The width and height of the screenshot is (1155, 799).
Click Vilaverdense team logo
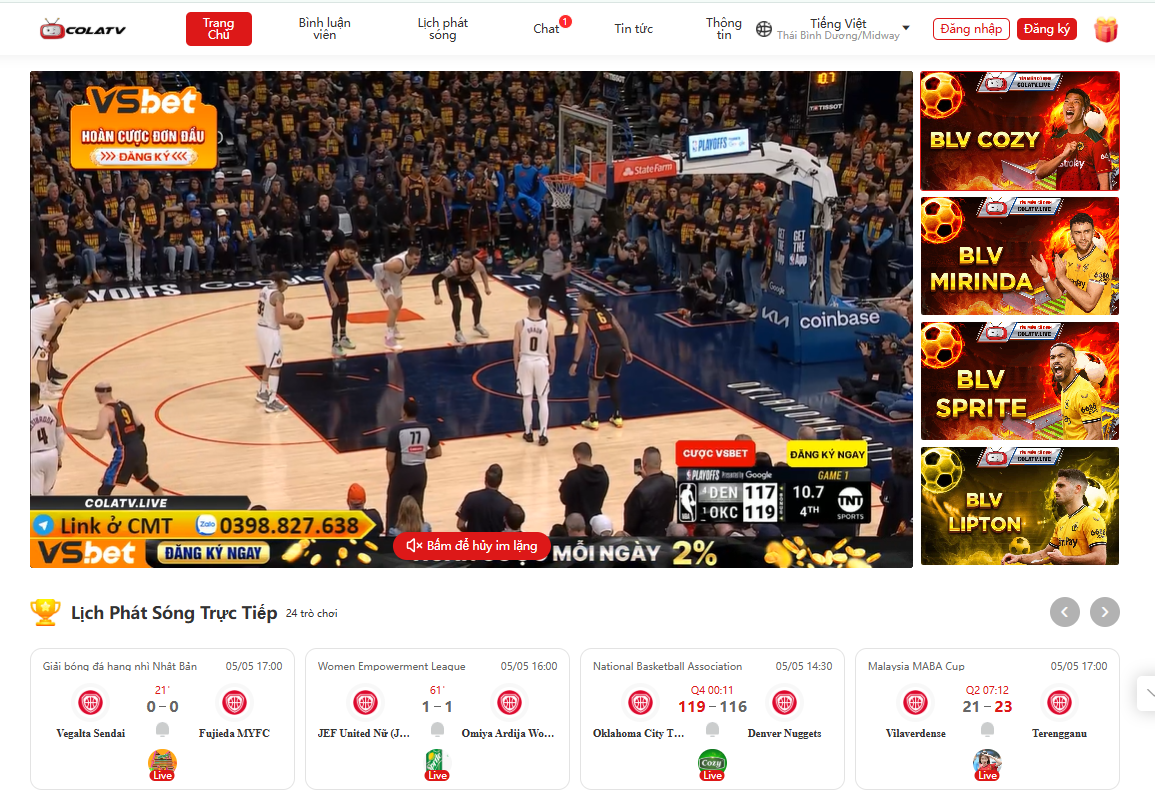coord(915,703)
